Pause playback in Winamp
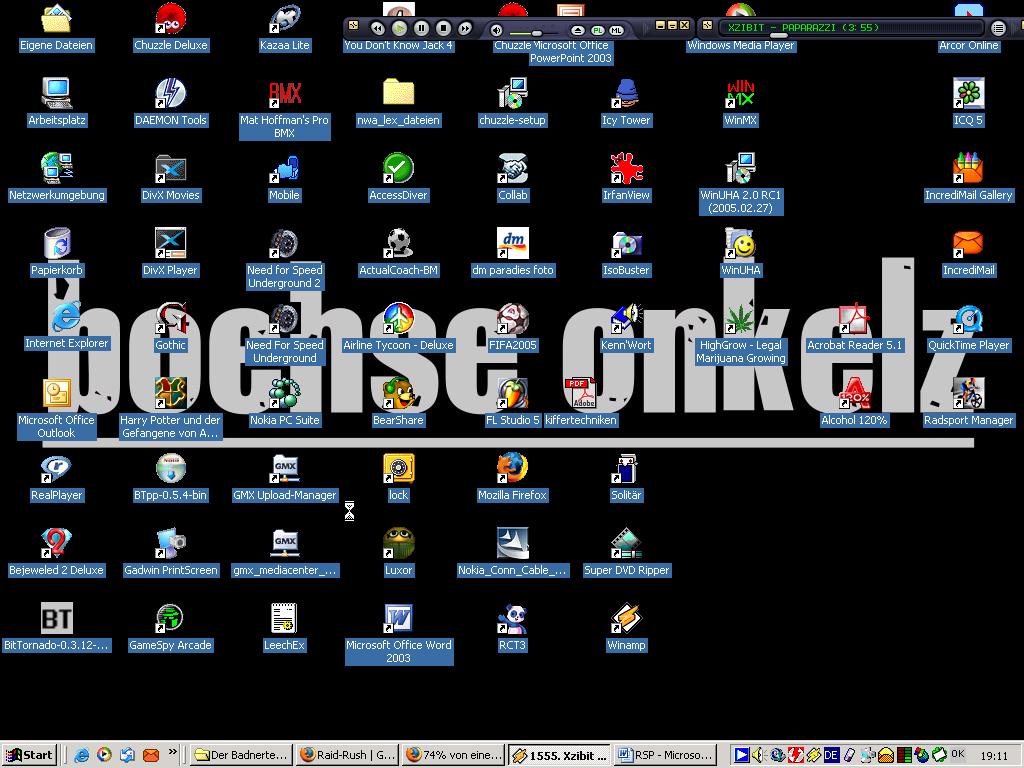1024x768 pixels. [422, 28]
